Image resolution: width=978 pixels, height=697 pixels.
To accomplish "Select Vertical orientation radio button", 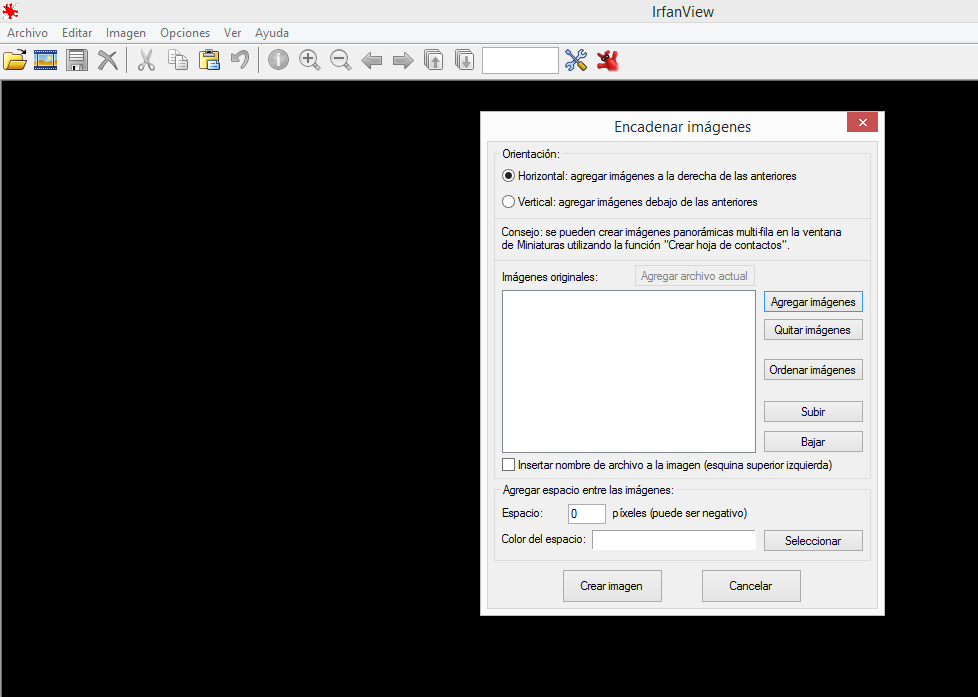I will click(x=508, y=202).
